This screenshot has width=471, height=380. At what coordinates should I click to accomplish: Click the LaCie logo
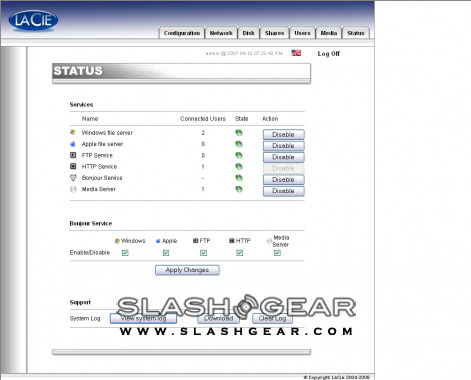tap(33, 20)
